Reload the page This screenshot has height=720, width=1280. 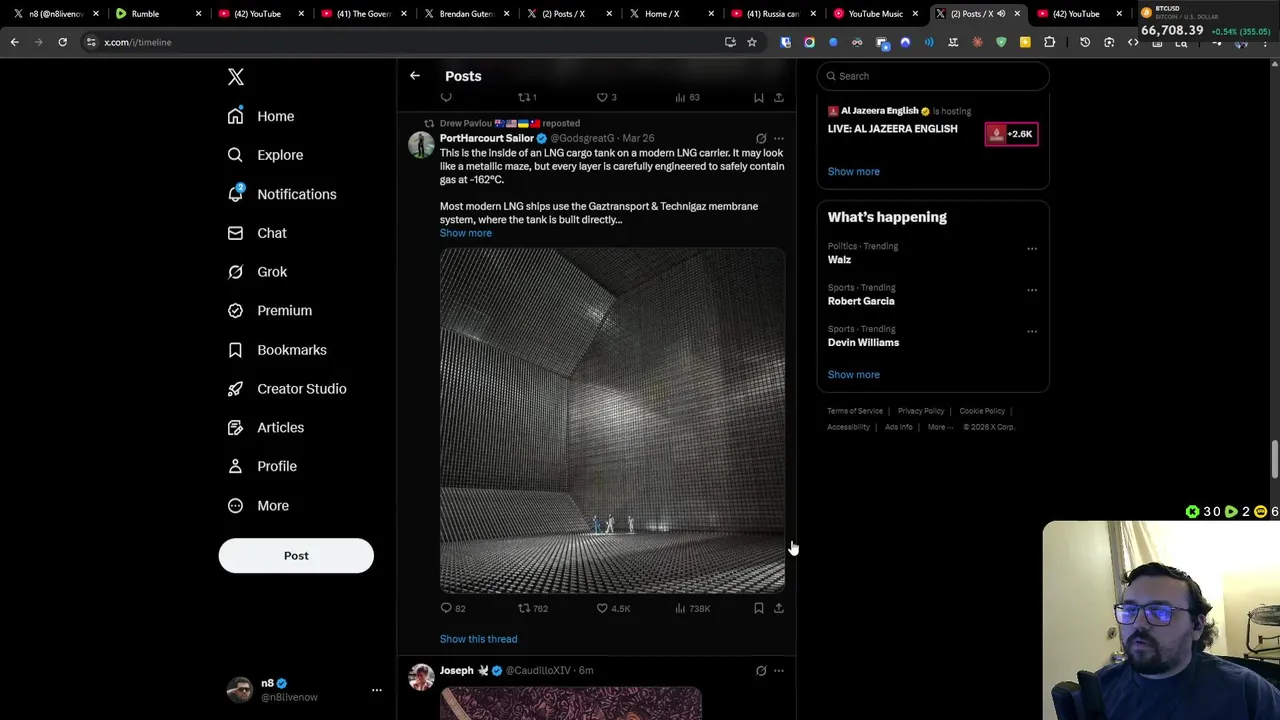(x=62, y=42)
